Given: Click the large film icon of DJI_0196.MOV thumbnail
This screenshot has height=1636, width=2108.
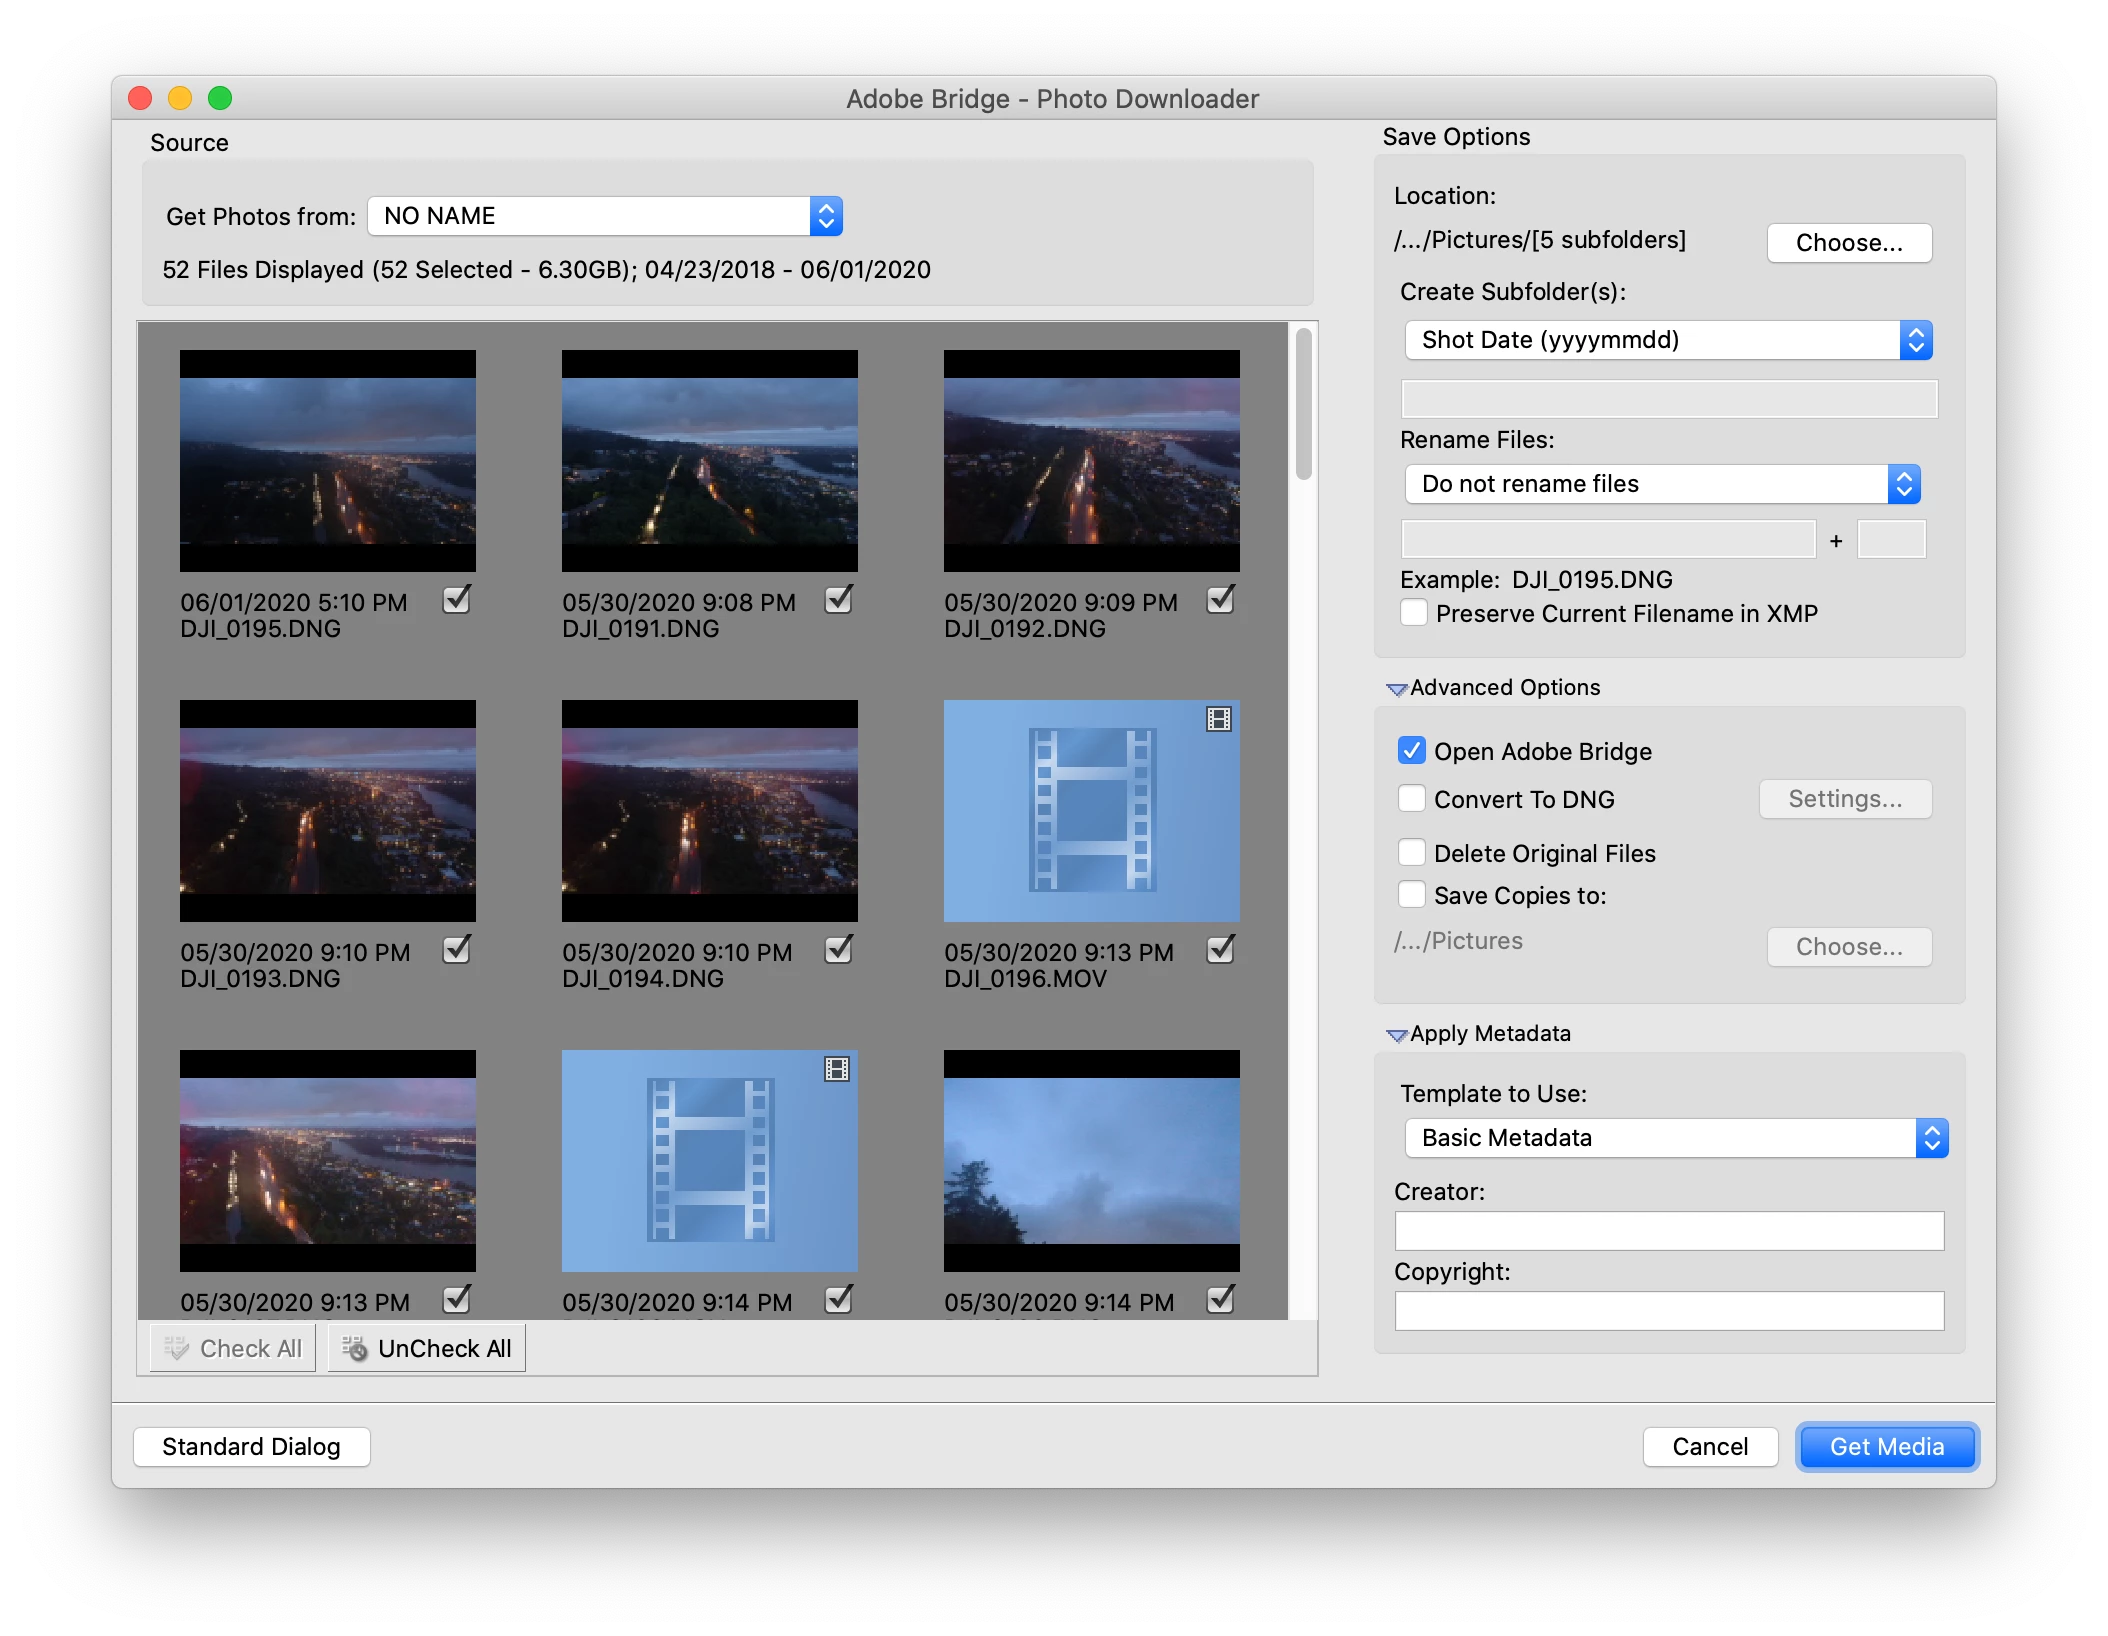Looking at the screenshot, I should pyautogui.click(x=1092, y=810).
